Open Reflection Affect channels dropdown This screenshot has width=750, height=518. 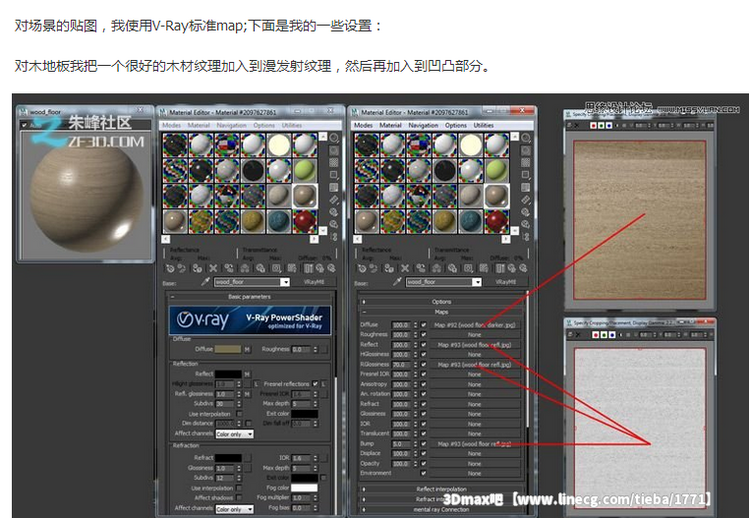click(x=234, y=434)
